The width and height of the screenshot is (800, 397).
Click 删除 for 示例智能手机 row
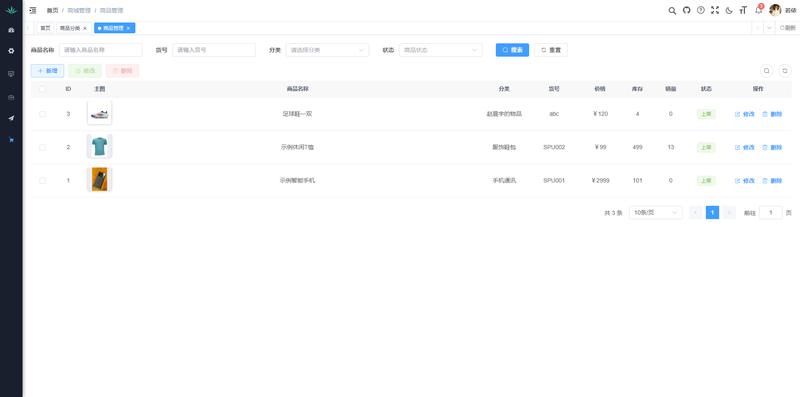click(772, 181)
